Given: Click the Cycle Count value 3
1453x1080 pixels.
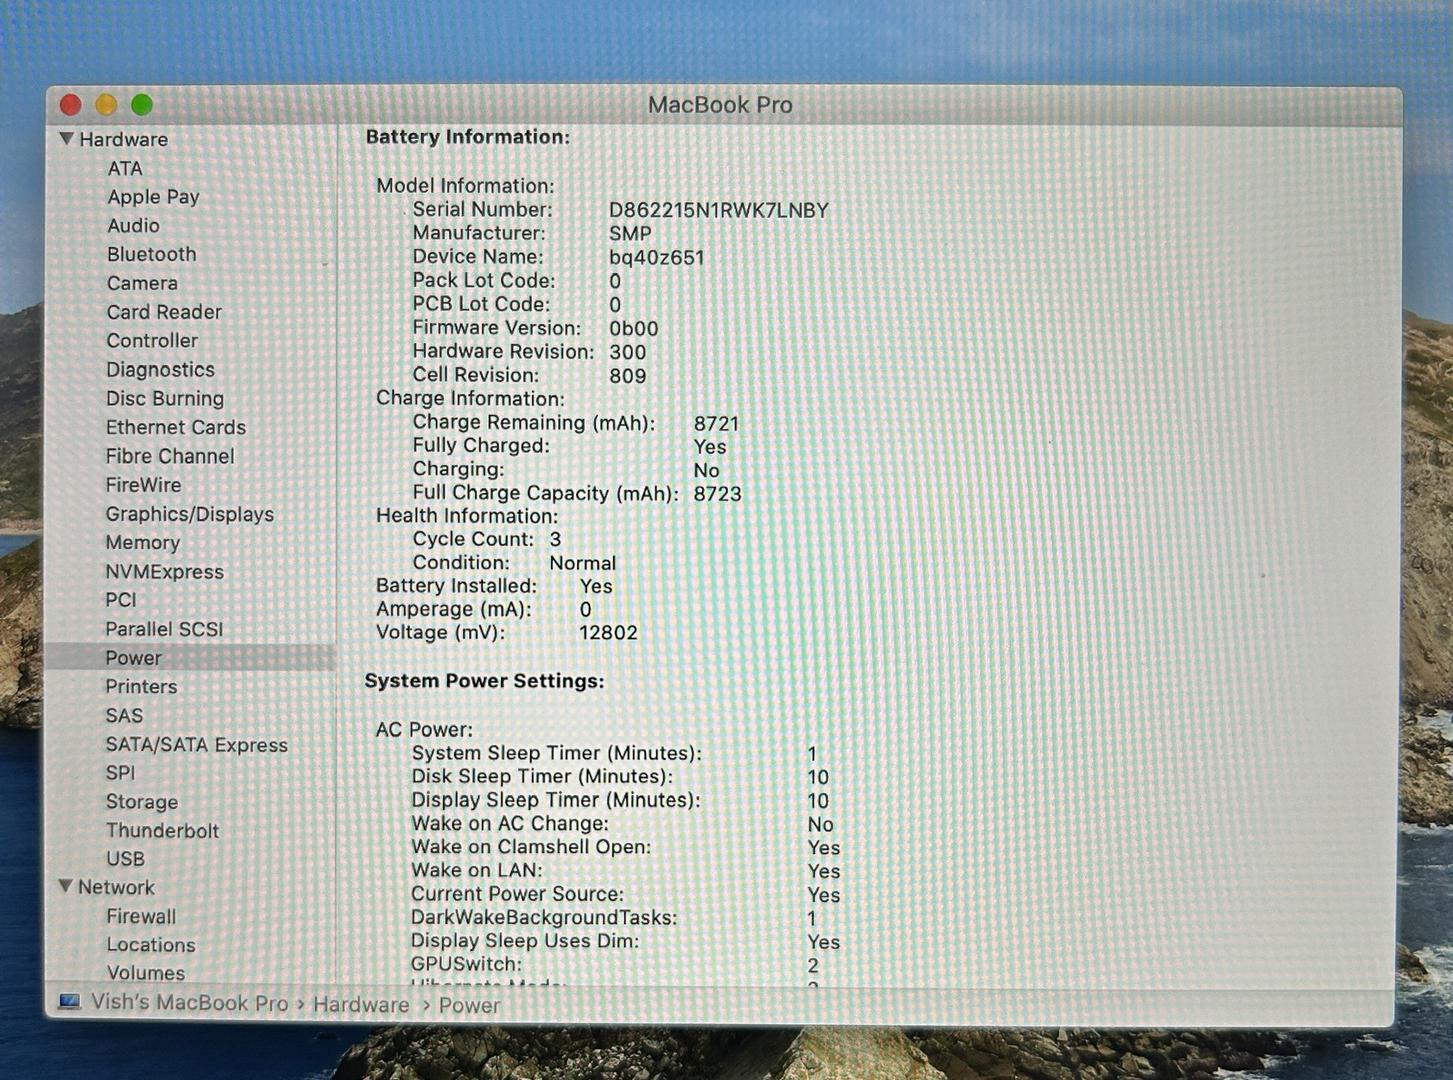Looking at the screenshot, I should coord(555,539).
